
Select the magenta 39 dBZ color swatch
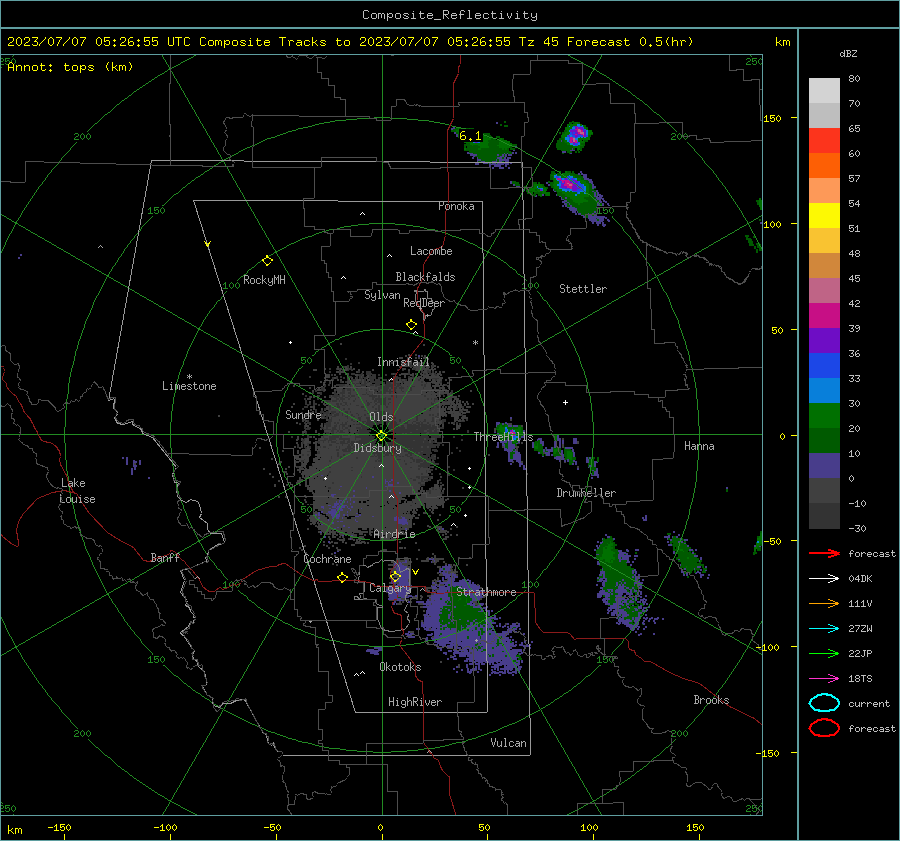[x=824, y=316]
